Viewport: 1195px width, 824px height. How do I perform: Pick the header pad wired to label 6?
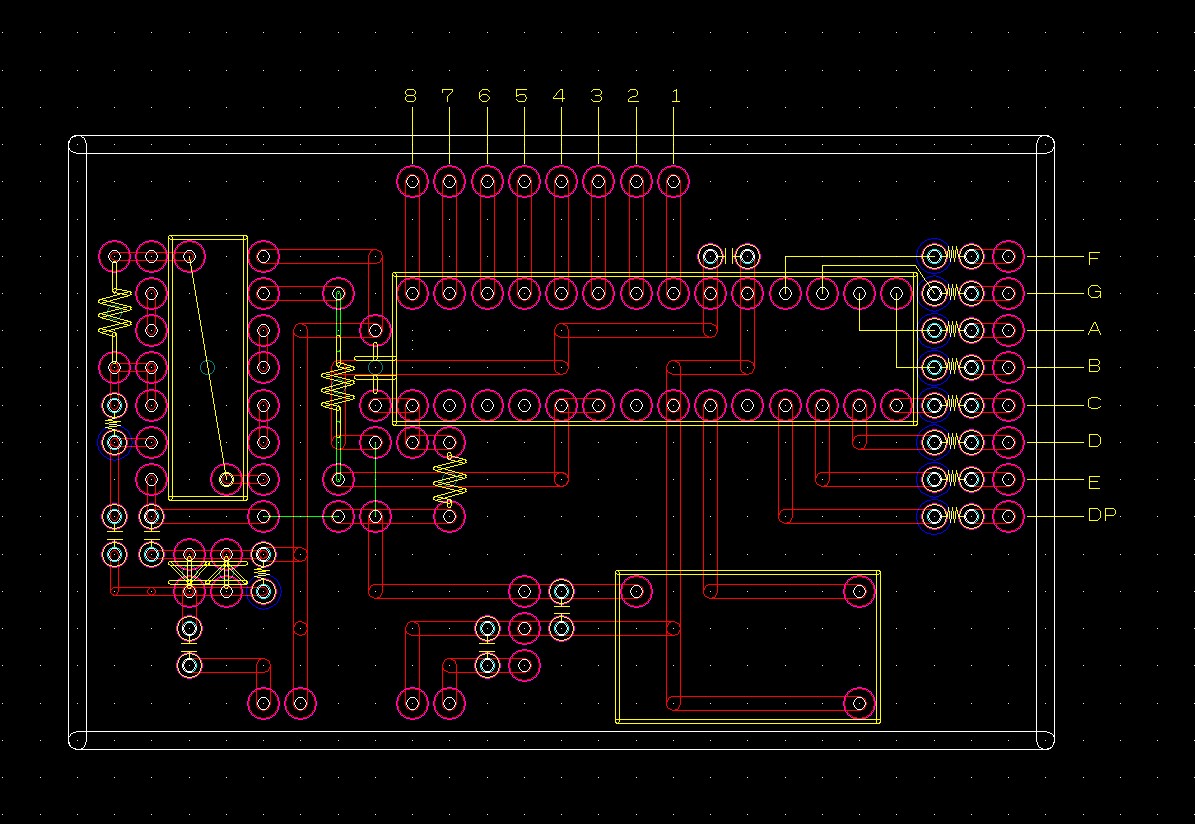[x=487, y=182]
